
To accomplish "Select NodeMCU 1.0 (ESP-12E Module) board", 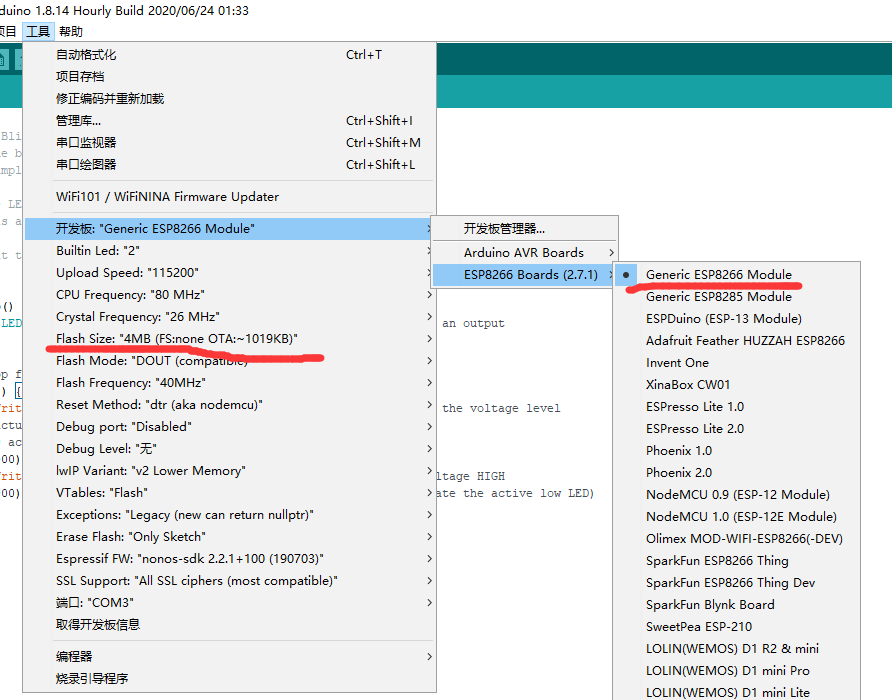I will coord(737,517).
